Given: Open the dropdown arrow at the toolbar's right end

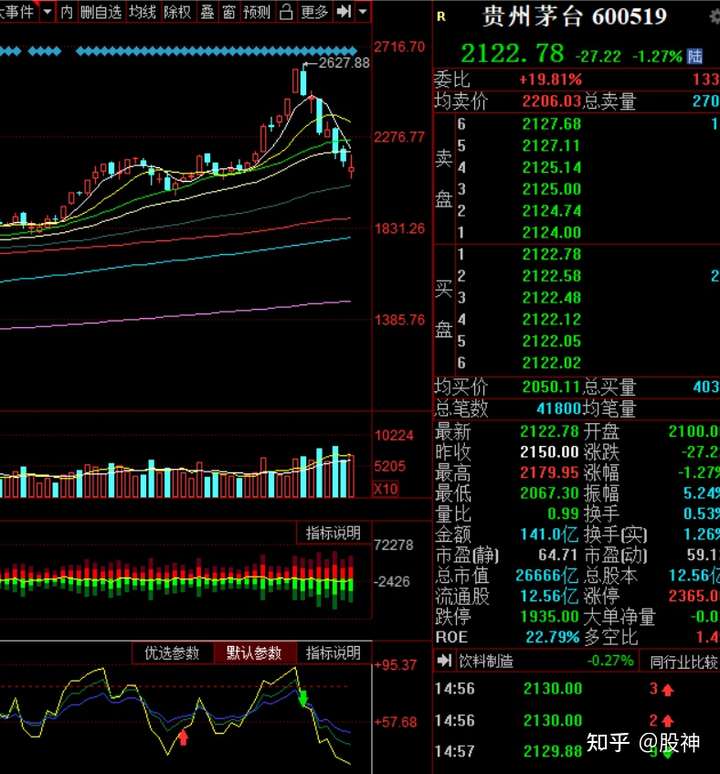Looking at the screenshot, I should coord(363,11).
